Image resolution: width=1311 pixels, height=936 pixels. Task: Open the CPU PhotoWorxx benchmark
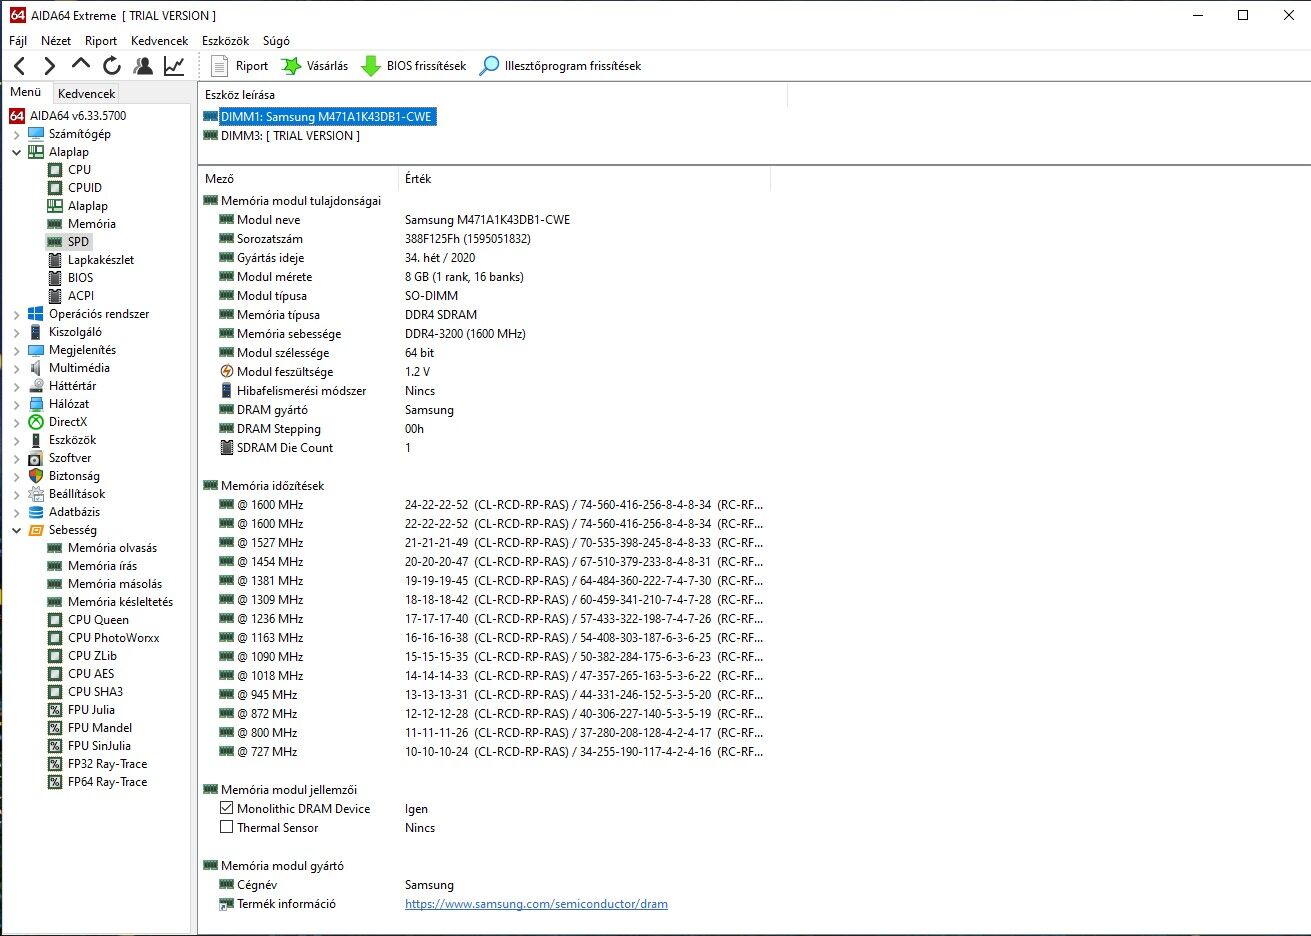[113, 638]
